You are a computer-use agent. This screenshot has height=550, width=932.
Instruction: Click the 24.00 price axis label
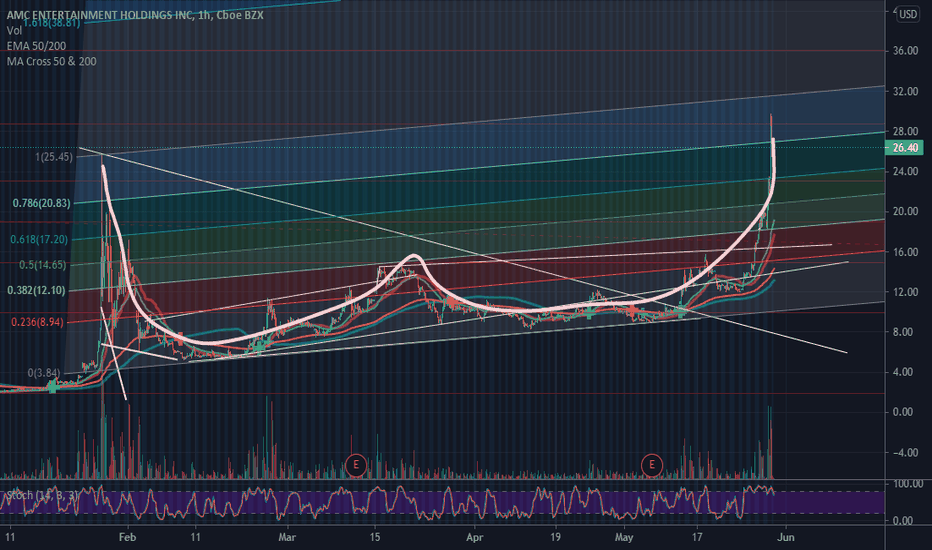coord(905,171)
